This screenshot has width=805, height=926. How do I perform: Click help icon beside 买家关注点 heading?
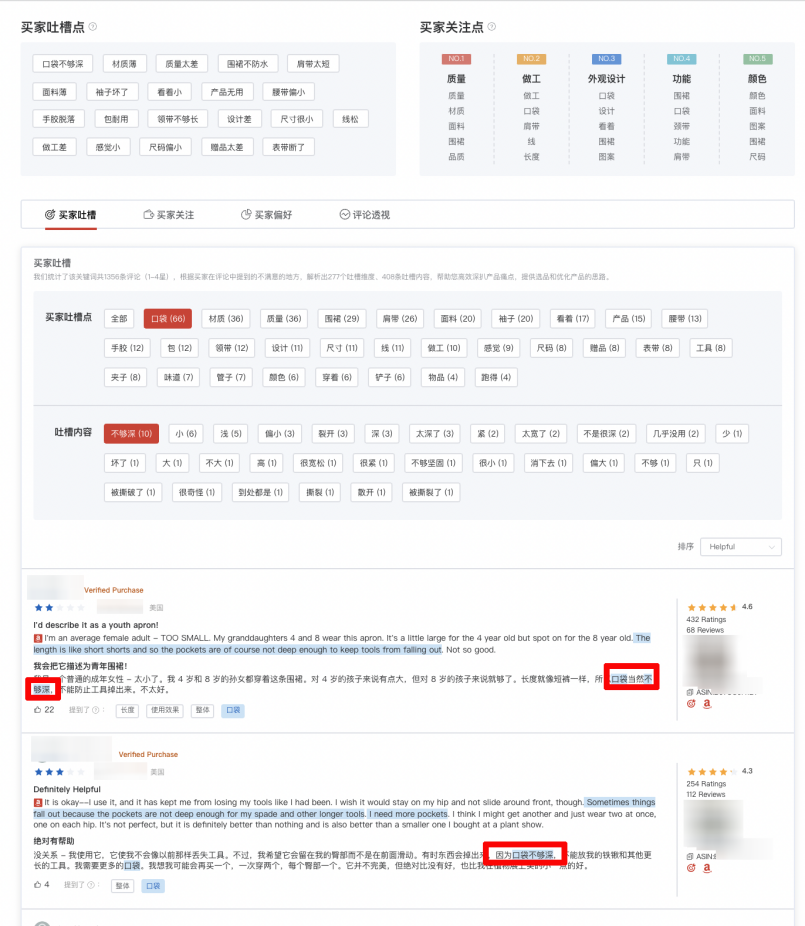click(491, 27)
